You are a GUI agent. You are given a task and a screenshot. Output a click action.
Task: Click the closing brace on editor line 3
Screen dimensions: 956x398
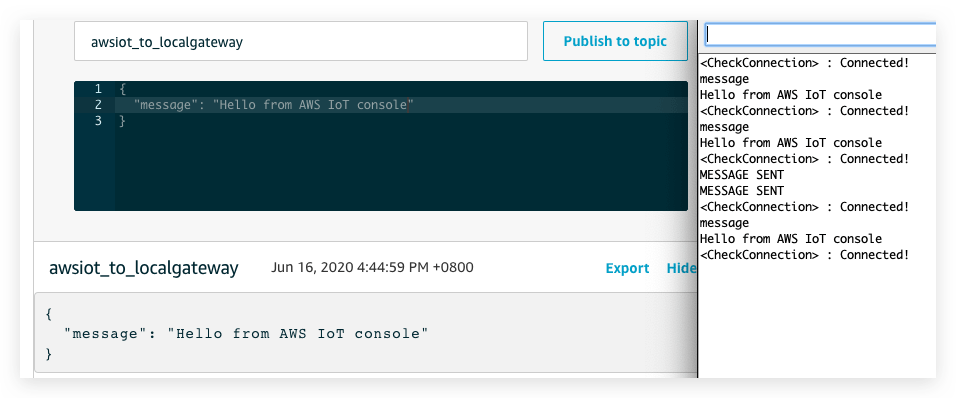point(122,121)
